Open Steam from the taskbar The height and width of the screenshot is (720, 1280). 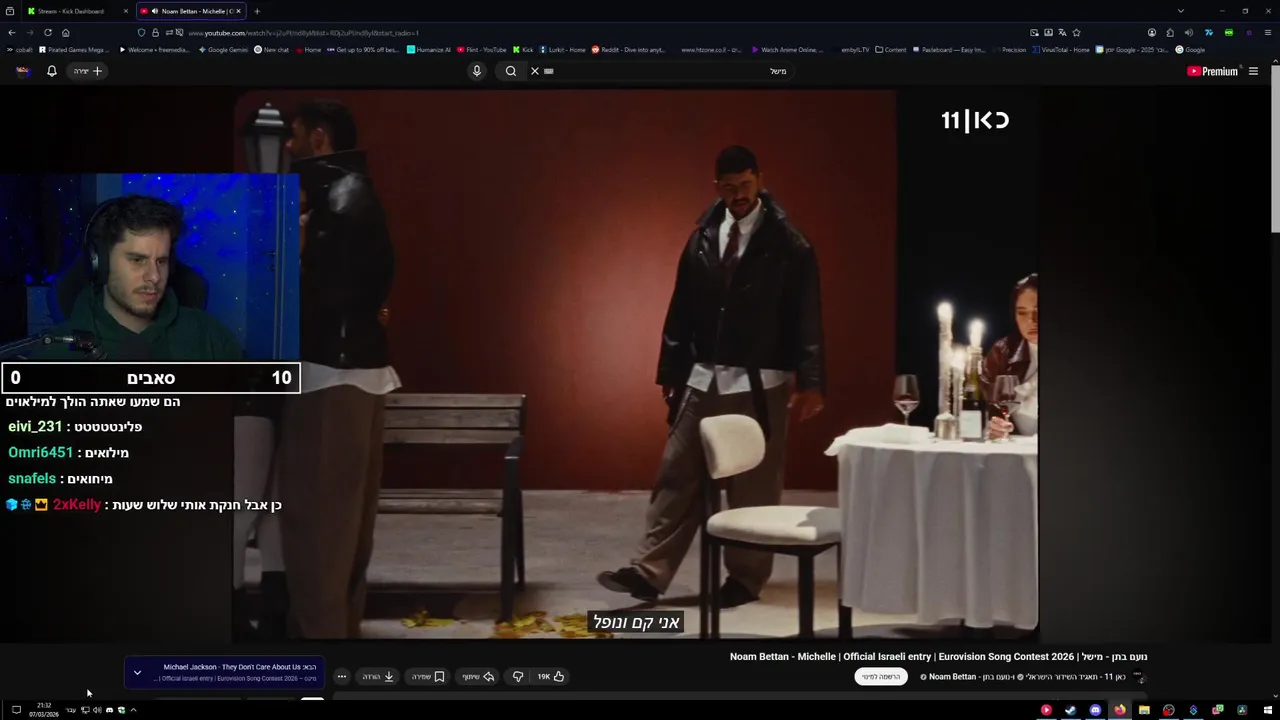[x=1070, y=710]
